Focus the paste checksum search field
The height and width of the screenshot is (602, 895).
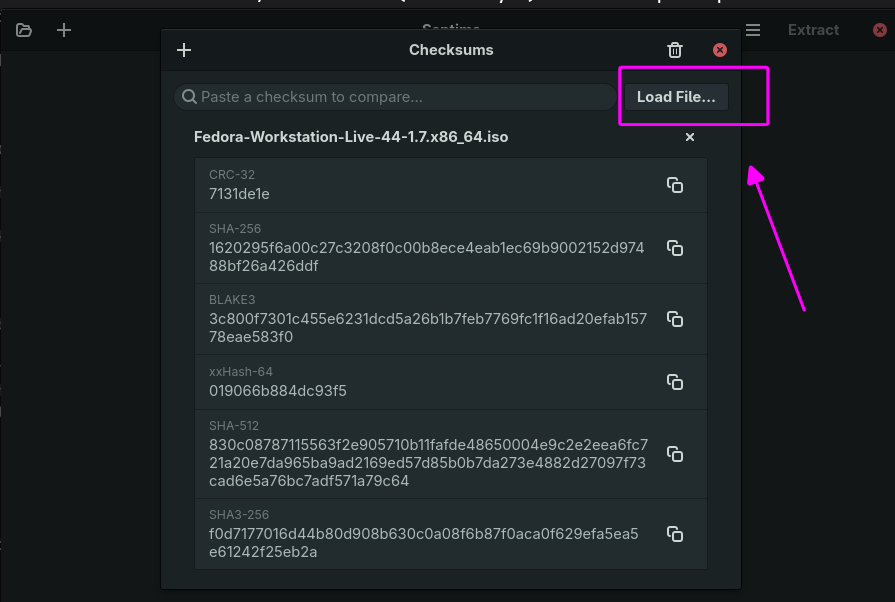tap(395, 97)
